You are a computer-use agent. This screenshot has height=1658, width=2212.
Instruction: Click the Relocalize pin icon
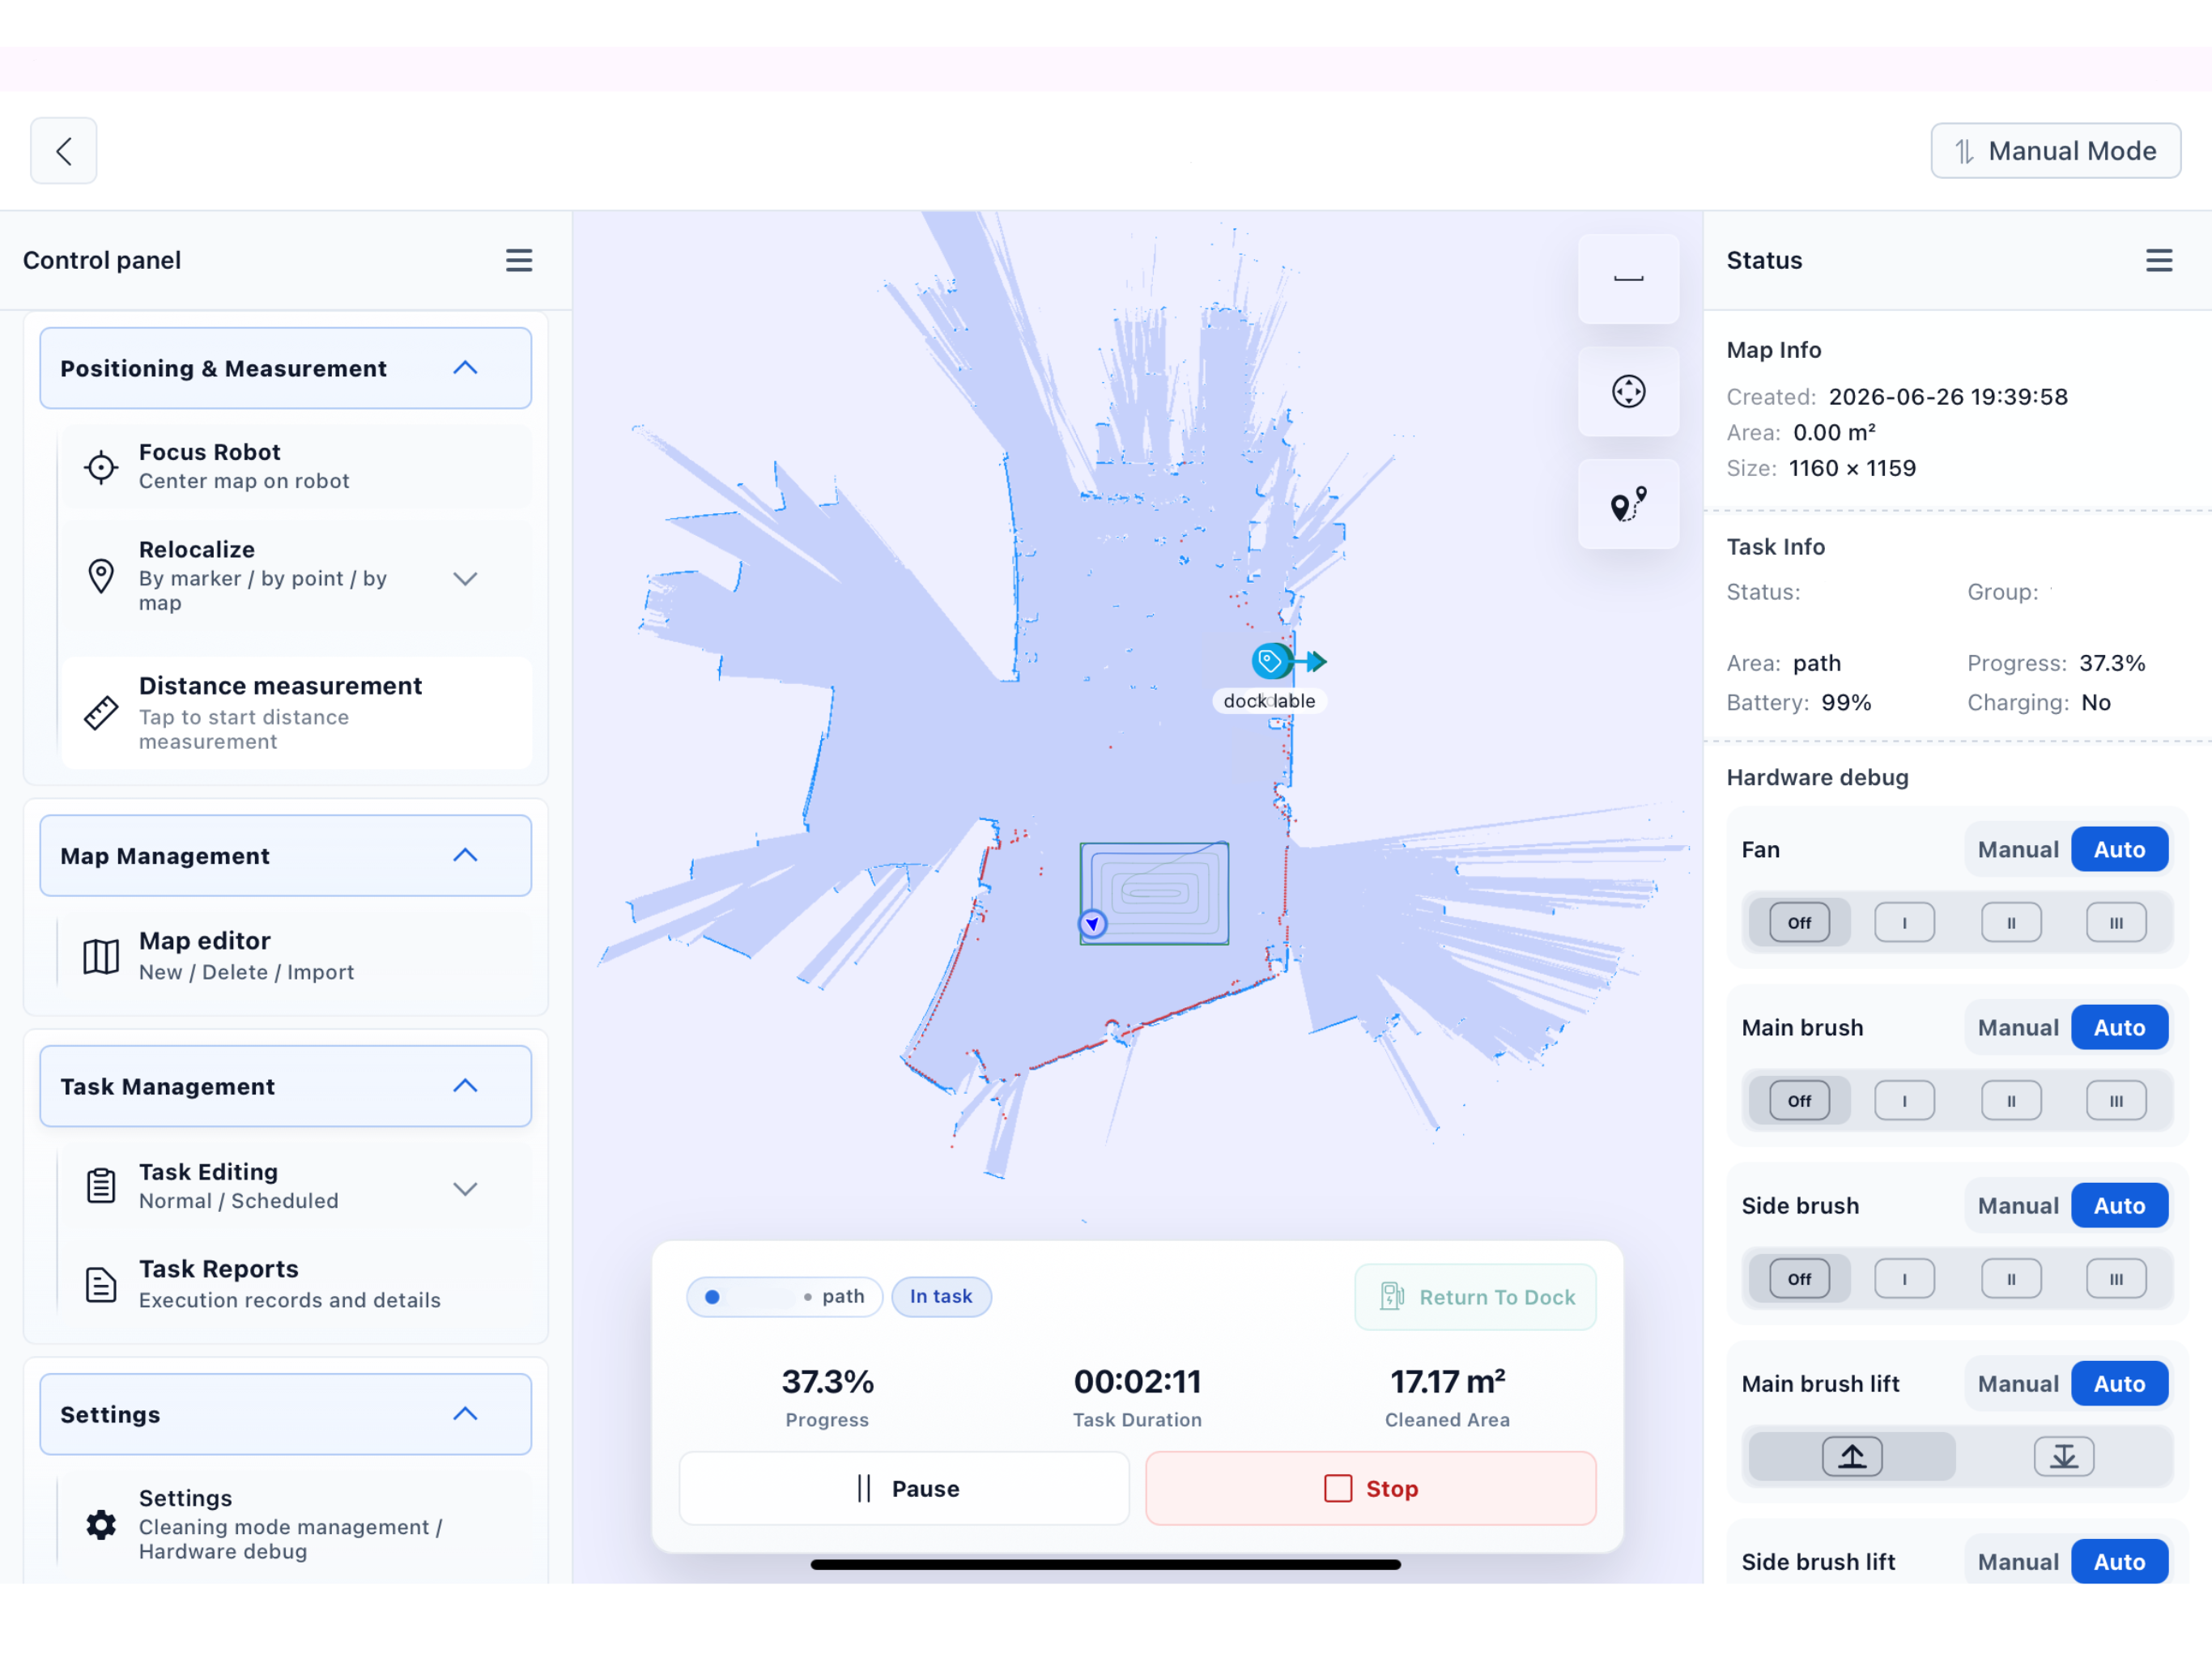click(x=101, y=577)
